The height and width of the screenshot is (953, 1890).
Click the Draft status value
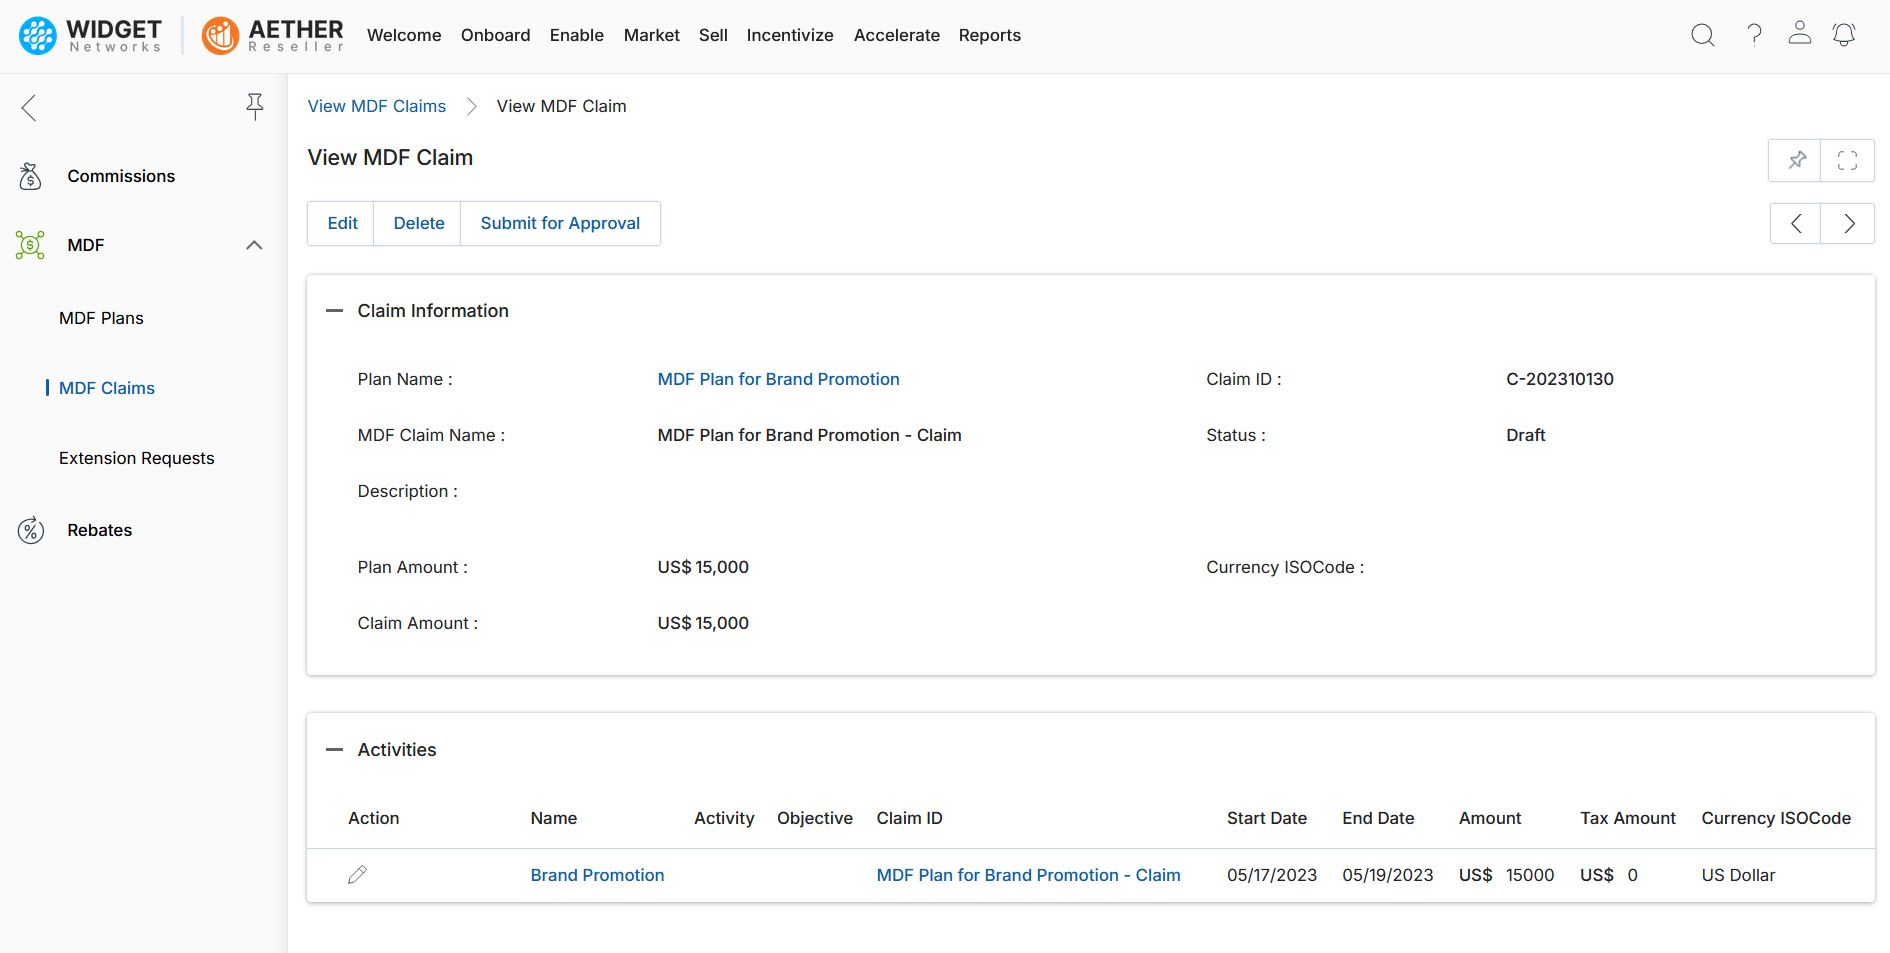point(1525,435)
